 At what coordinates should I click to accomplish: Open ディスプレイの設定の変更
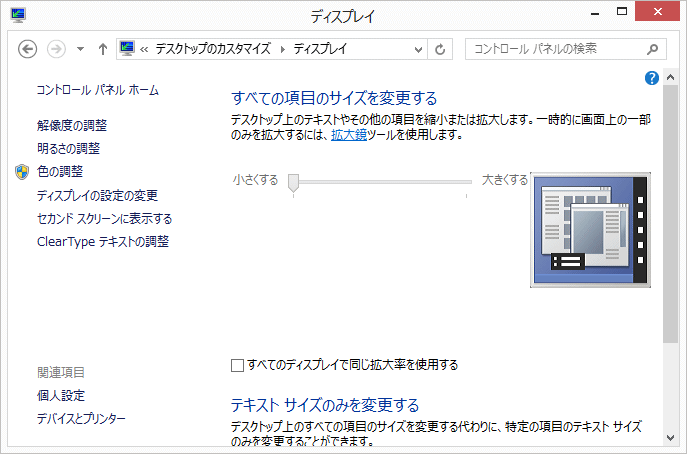tap(97, 195)
